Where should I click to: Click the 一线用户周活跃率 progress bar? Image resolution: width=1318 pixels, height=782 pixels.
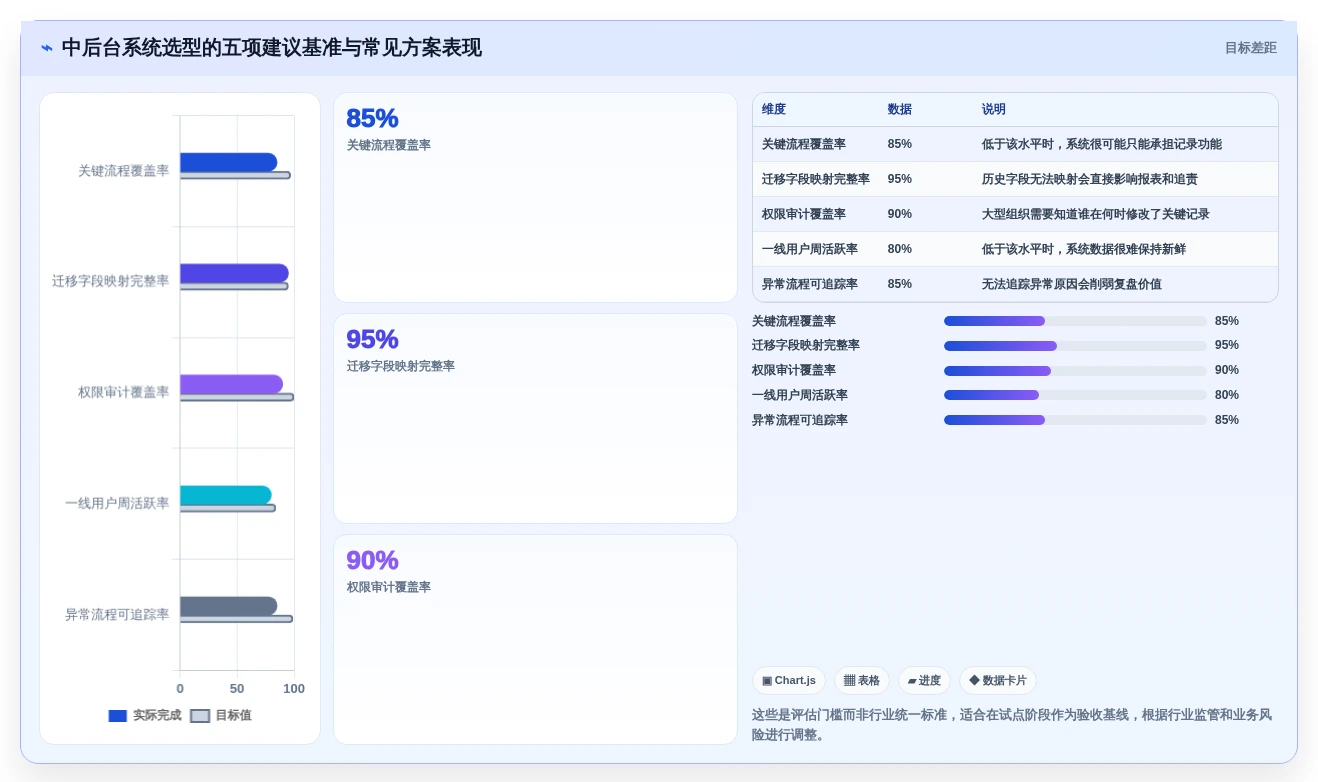point(1075,395)
